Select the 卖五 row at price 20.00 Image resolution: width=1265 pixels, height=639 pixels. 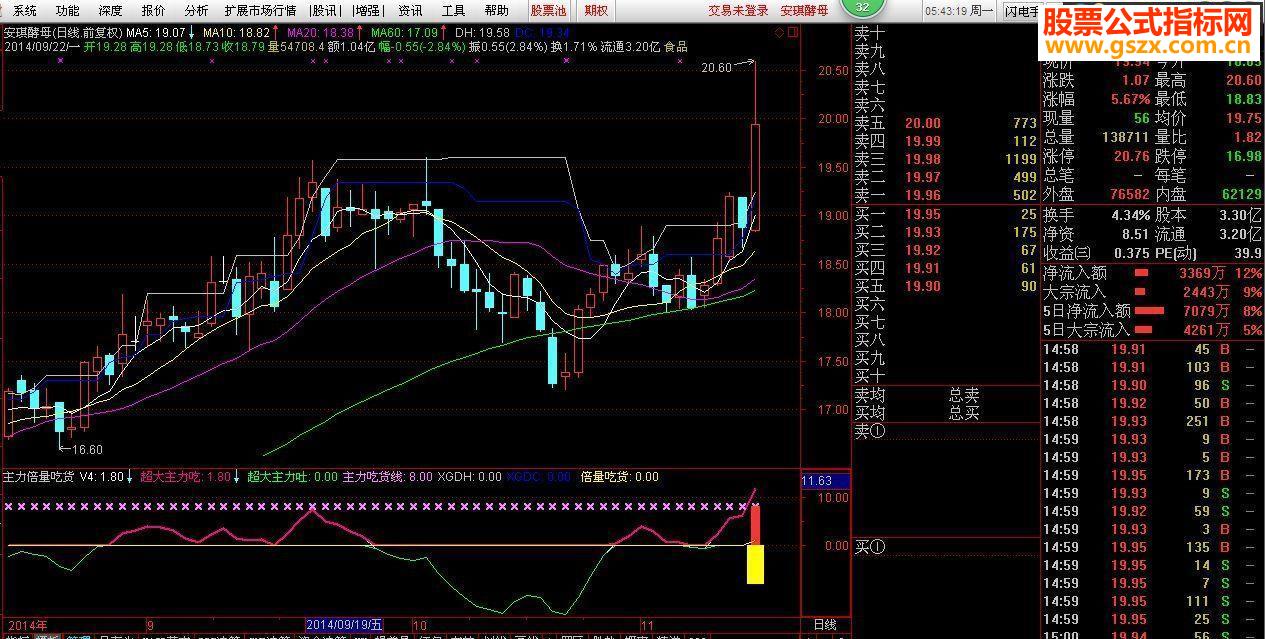tap(945, 123)
